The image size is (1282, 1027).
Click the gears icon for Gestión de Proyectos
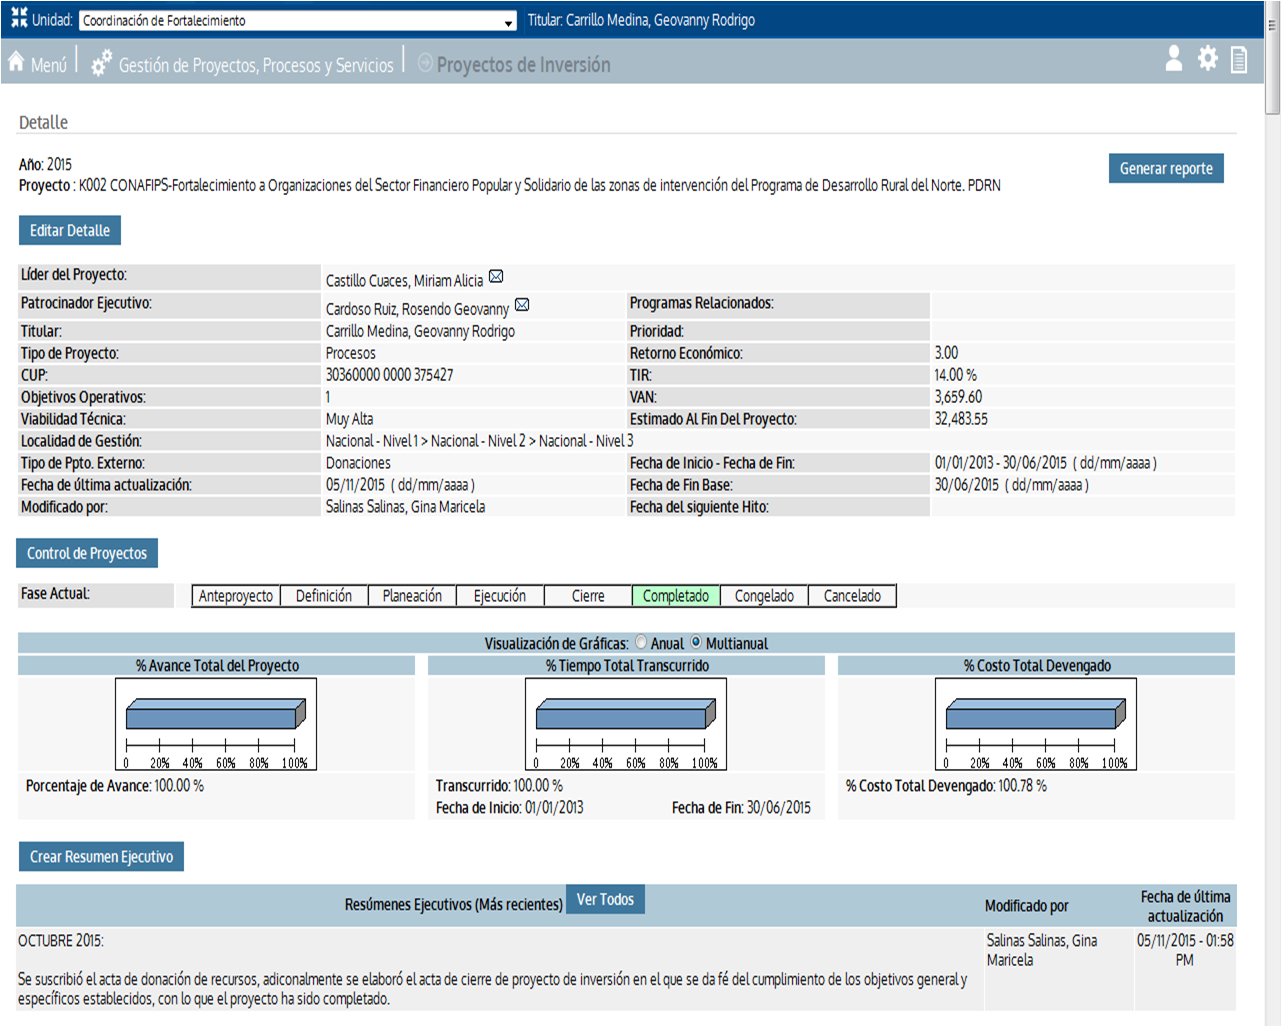pyautogui.click(x=101, y=64)
